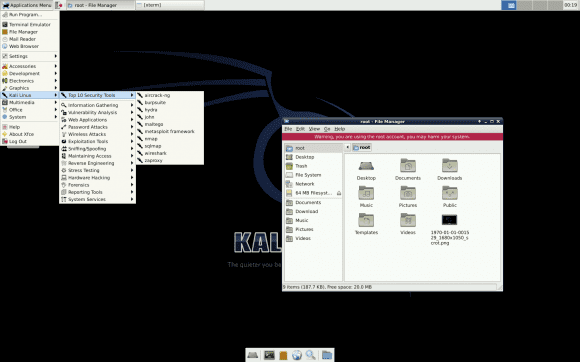This screenshot has height=362, width=580.
Task: Open the Pictures folder icon in file view
Action: 408,193
